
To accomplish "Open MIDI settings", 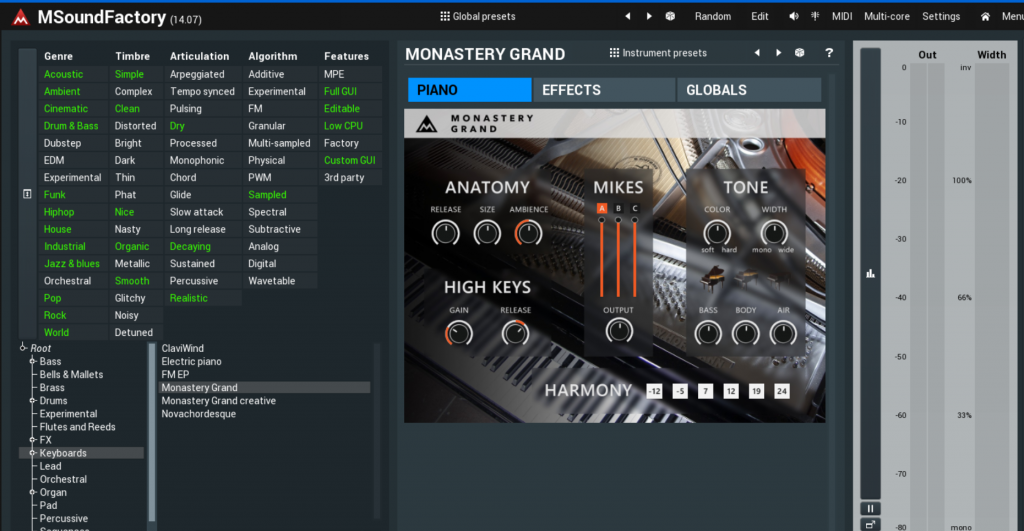I will [842, 16].
